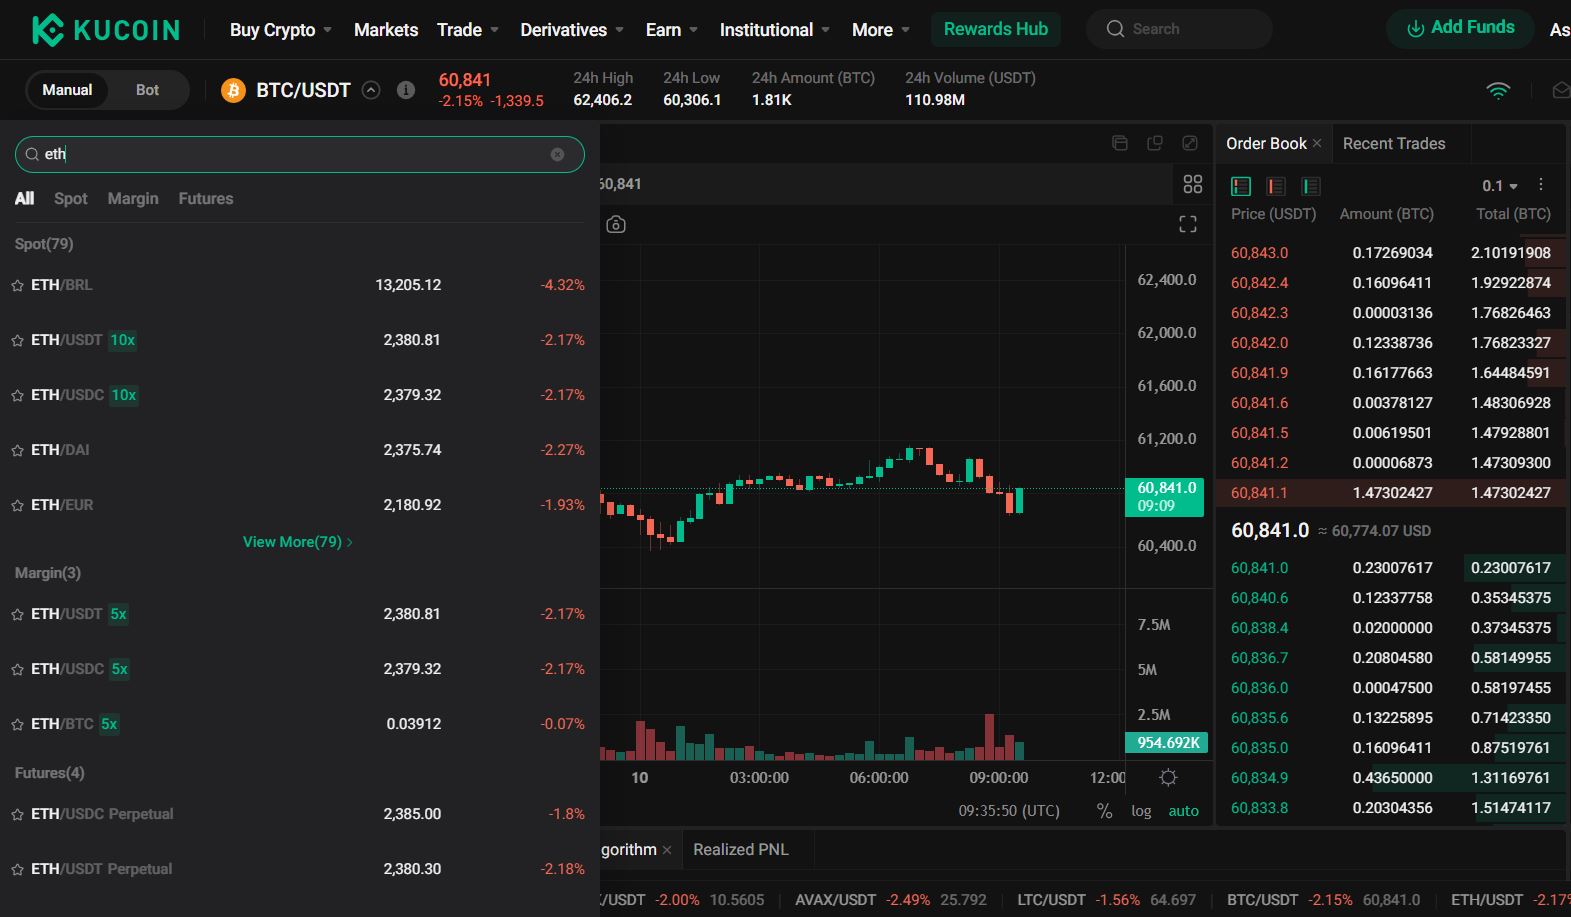Click the BTC/USDT item in bottom ticker
This screenshot has width=1571, height=917.
pyautogui.click(x=1323, y=900)
